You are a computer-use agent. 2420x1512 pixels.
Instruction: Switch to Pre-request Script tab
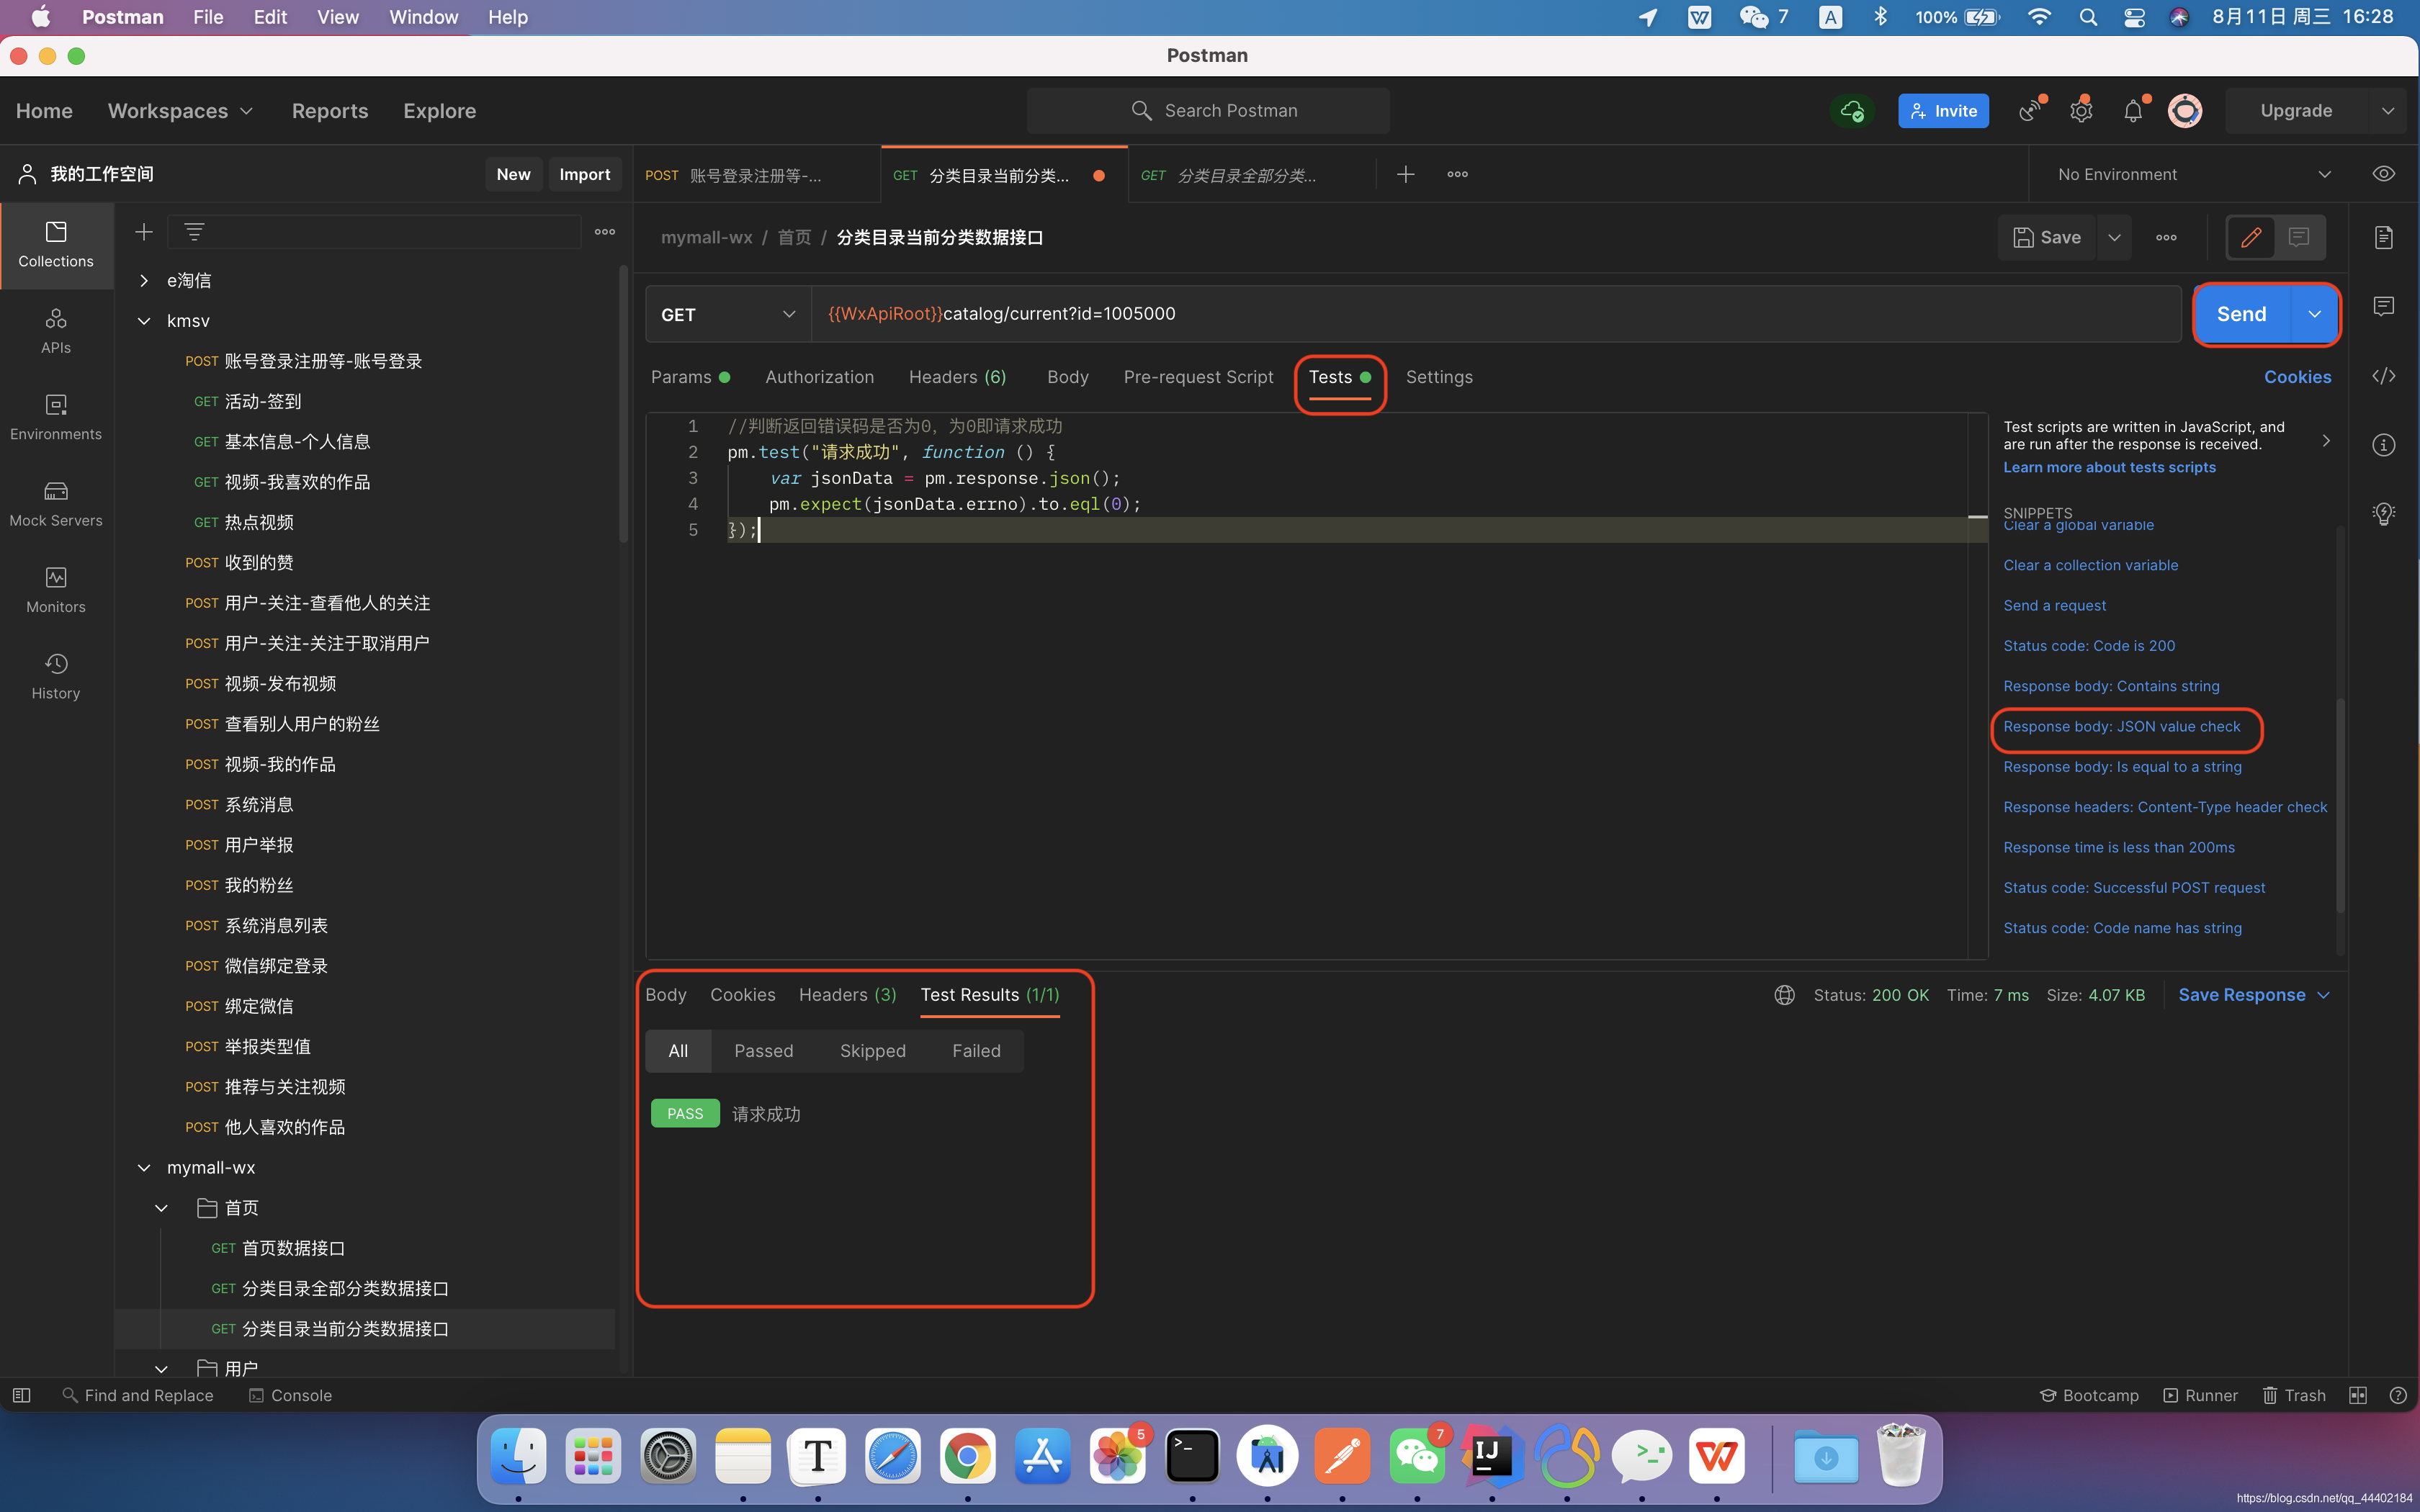pos(1198,377)
